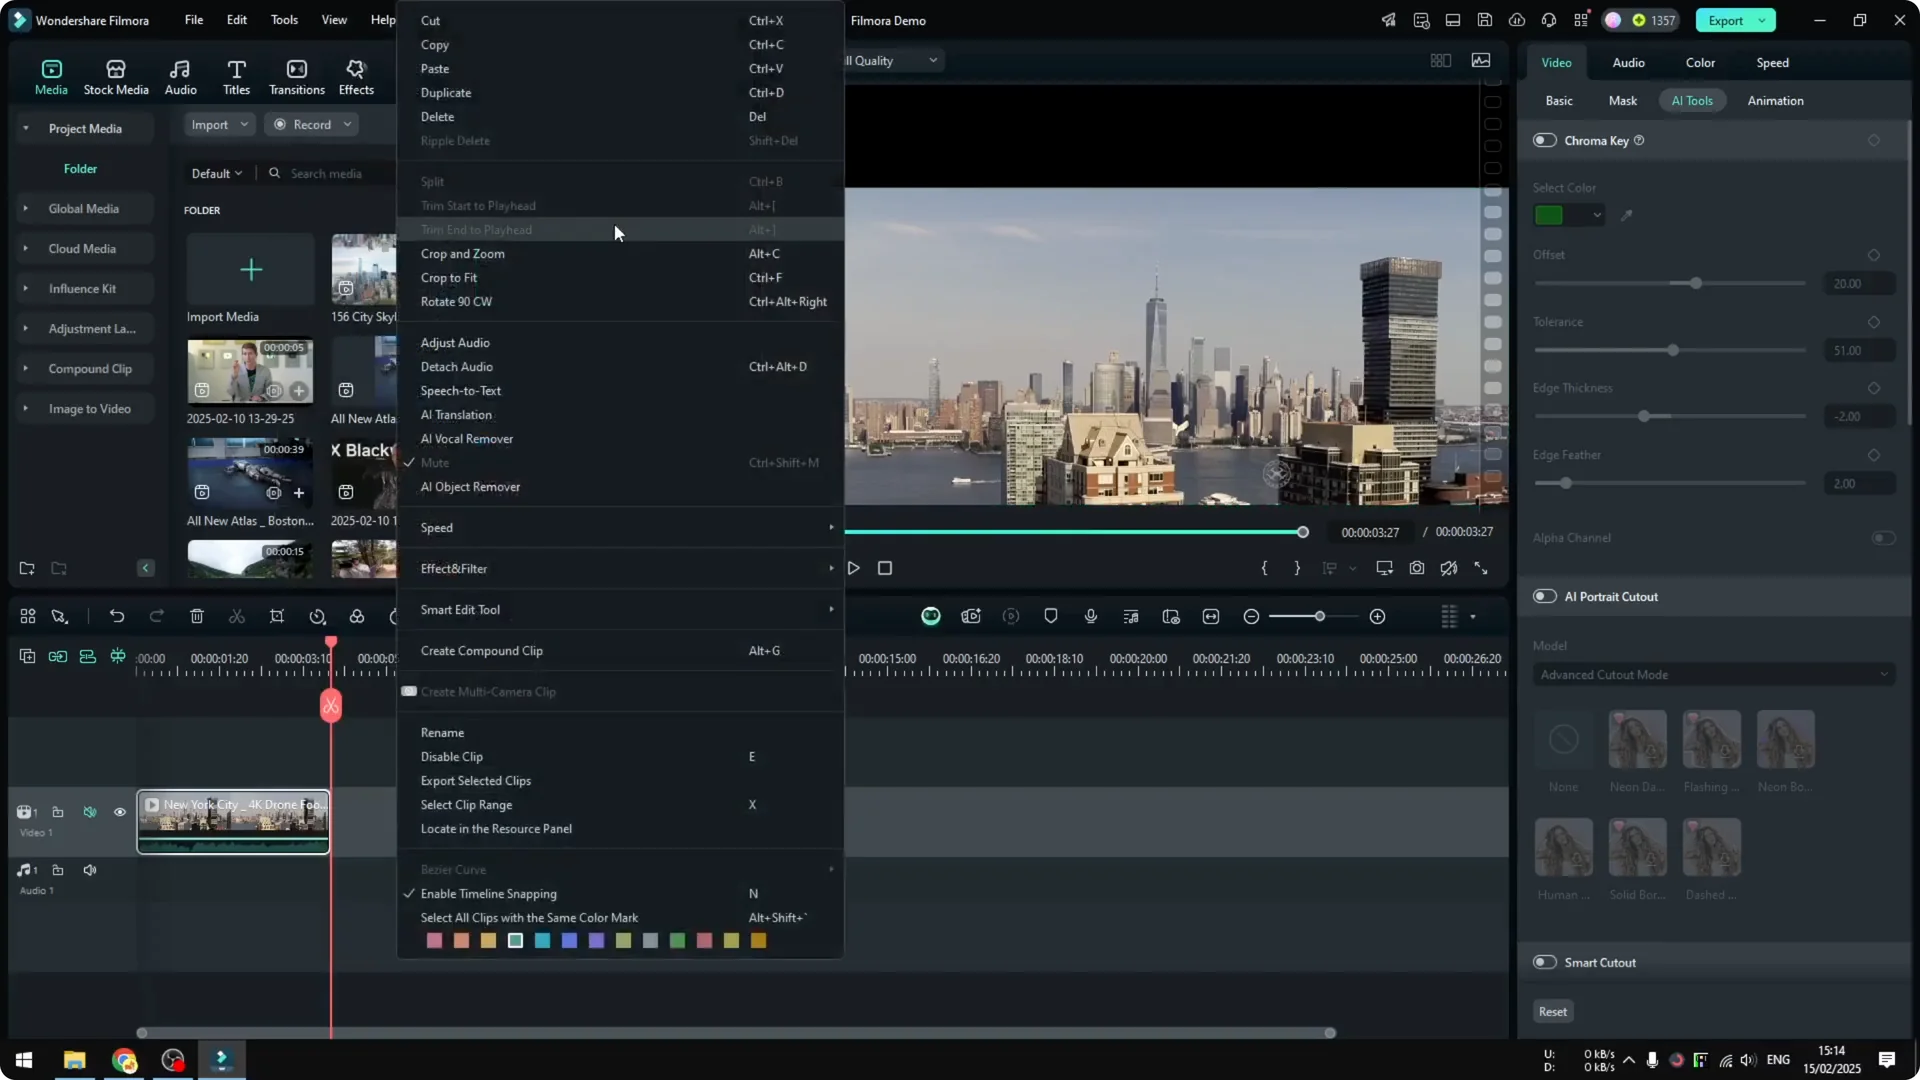This screenshot has height=1080, width=1920.
Task: Enable the Smart Cutout toggle
Action: click(x=1544, y=962)
